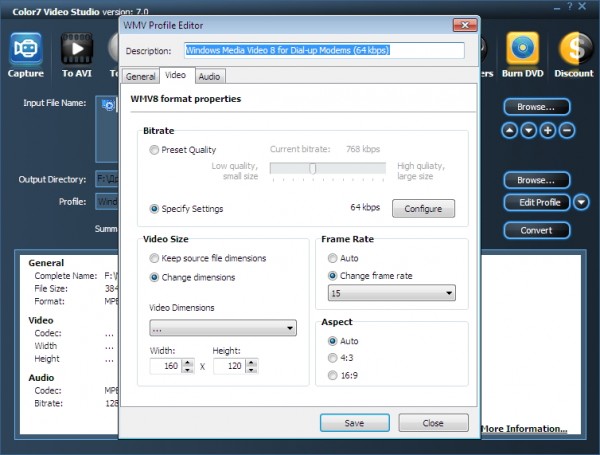Viewport: 600px width, 455px height.
Task: Switch to the Audio tab
Action: tap(209, 77)
